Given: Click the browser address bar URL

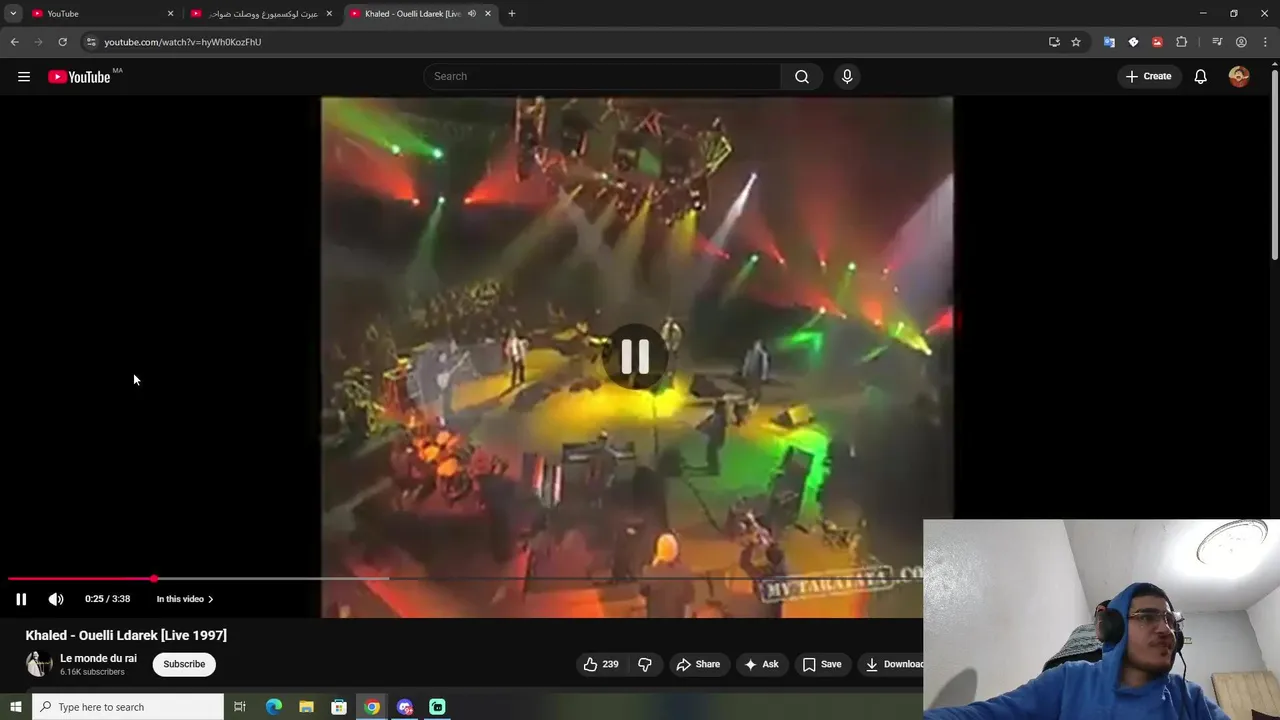Looking at the screenshot, I should tap(183, 42).
